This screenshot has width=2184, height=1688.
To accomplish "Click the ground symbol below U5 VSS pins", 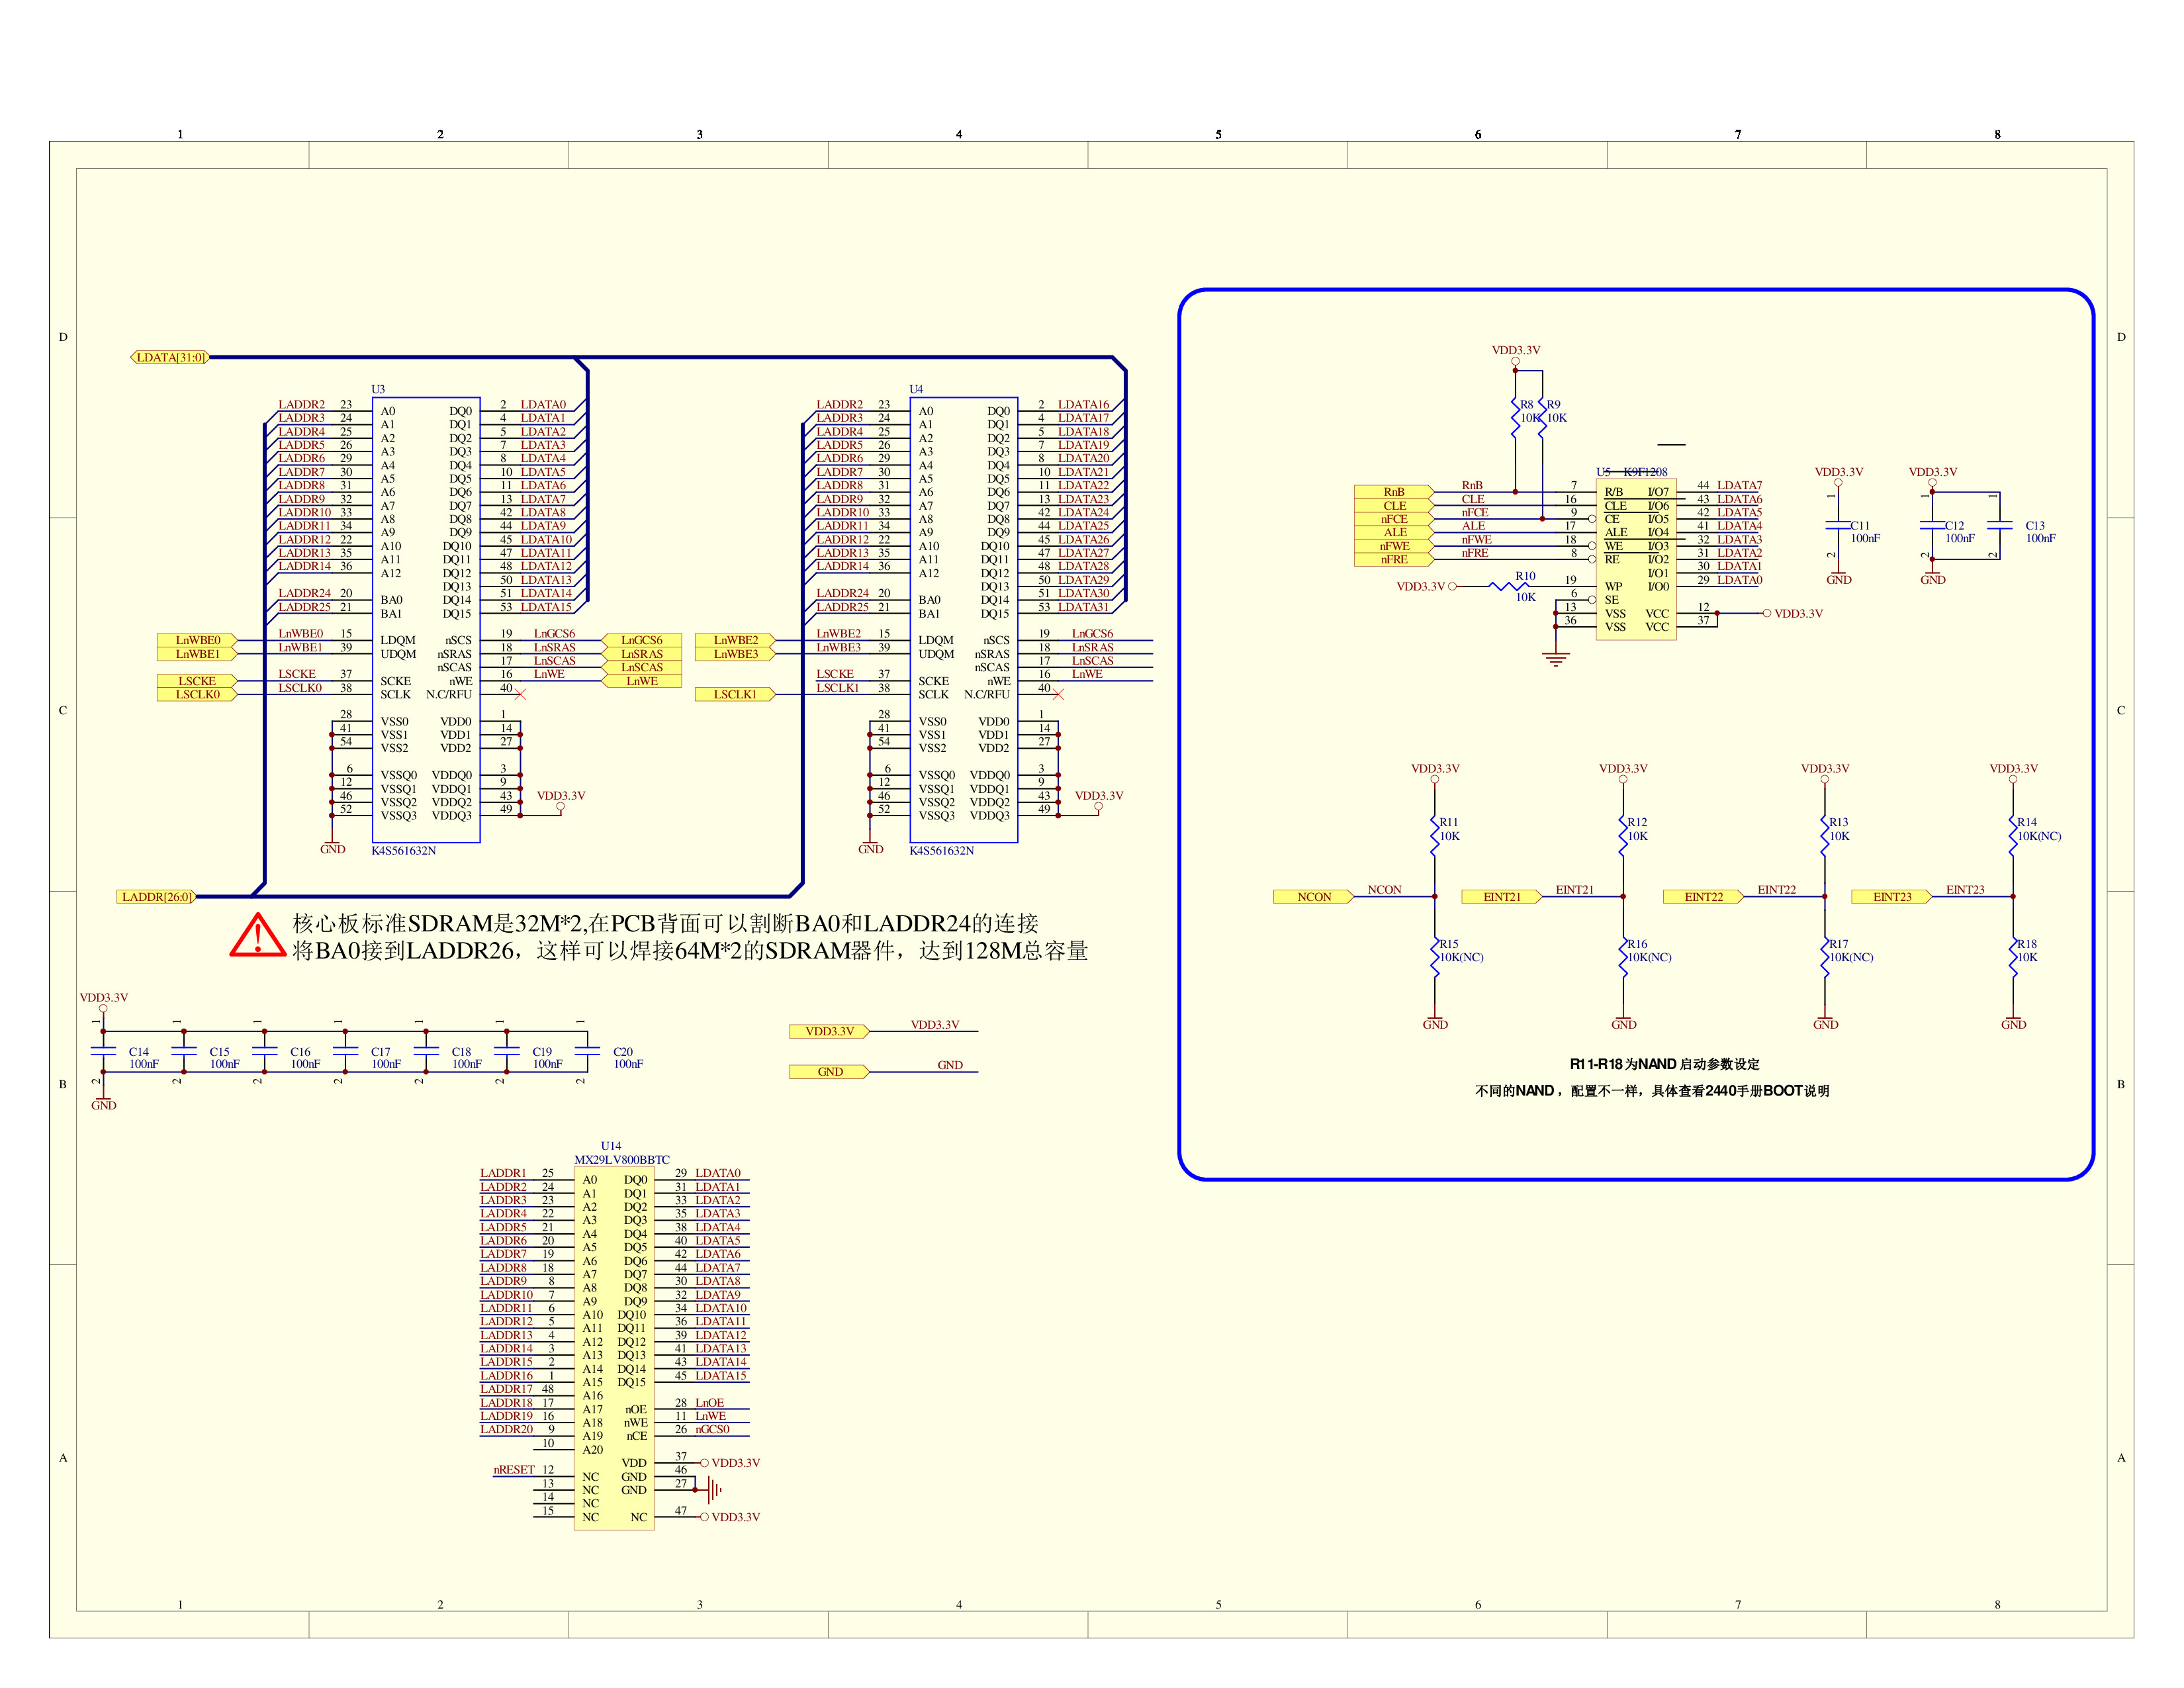I will [1555, 659].
